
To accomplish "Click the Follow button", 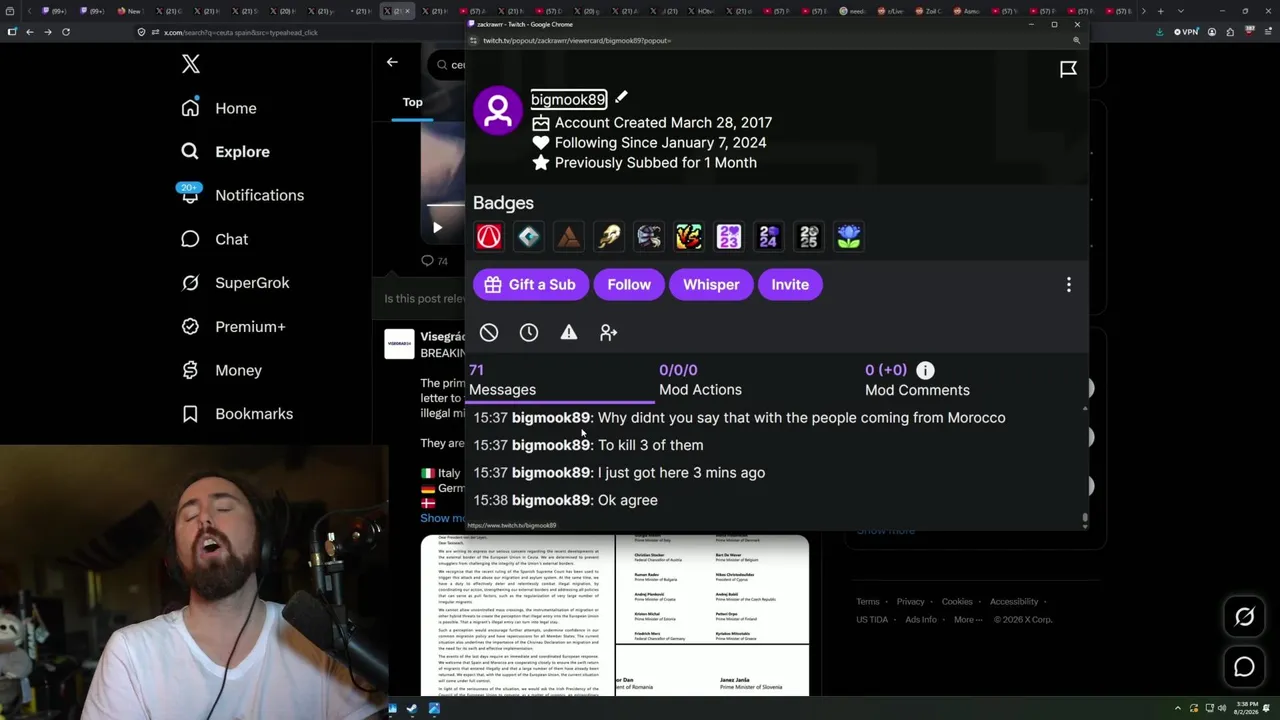I will 629,285.
